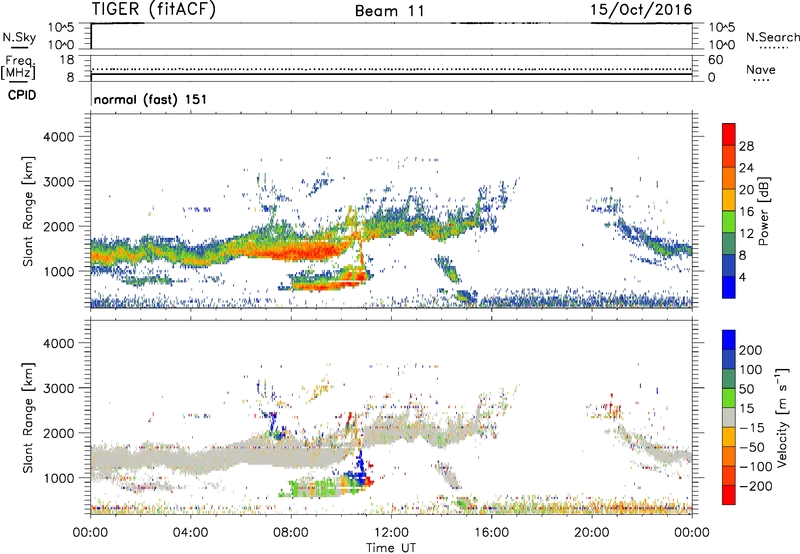Screen dimensions: 800x554
Task: Click the 200 tick on Velocity colorbar
Action: [x=751, y=350]
